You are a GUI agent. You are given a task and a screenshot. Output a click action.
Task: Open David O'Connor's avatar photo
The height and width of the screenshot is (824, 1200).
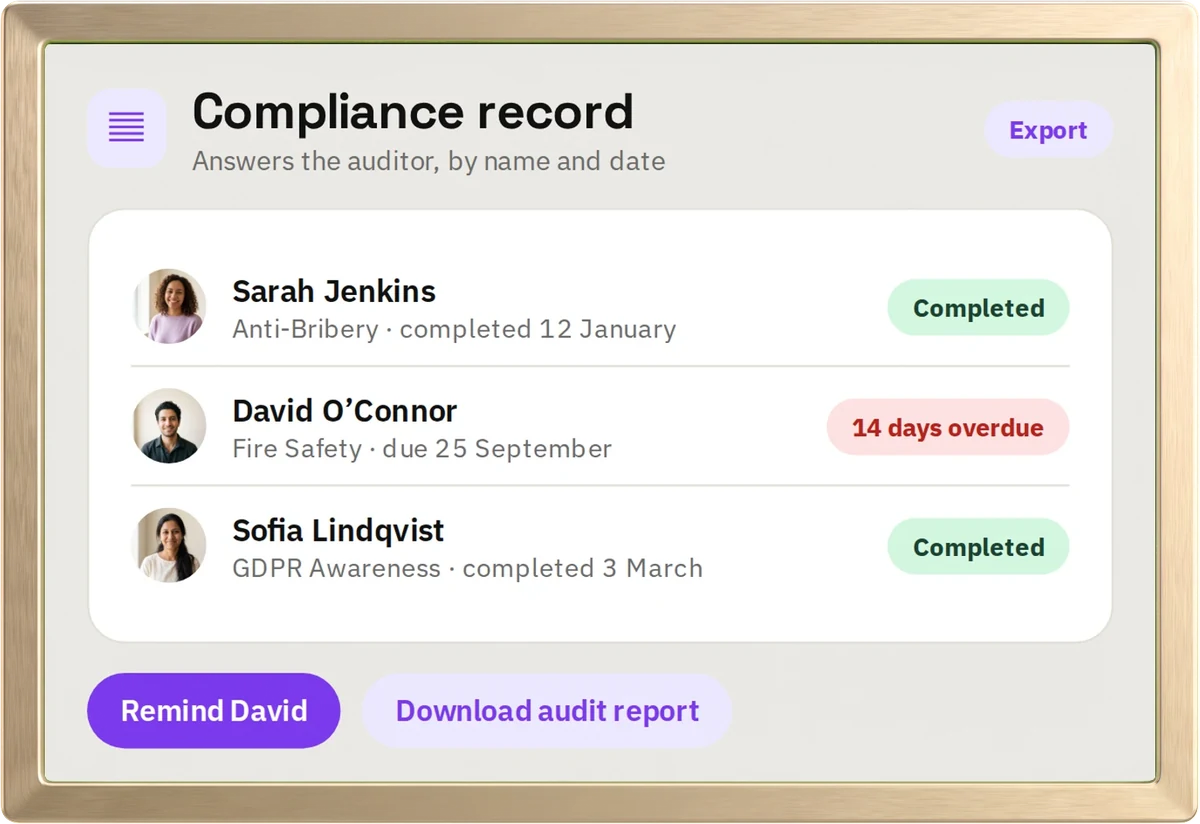click(169, 426)
